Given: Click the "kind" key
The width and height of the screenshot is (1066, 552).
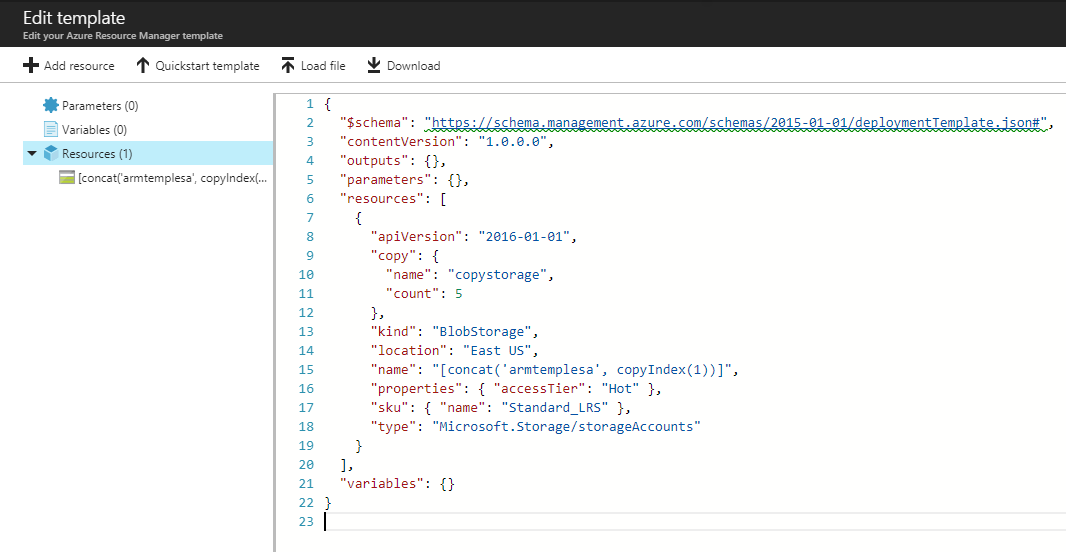Looking at the screenshot, I should click(x=394, y=332).
